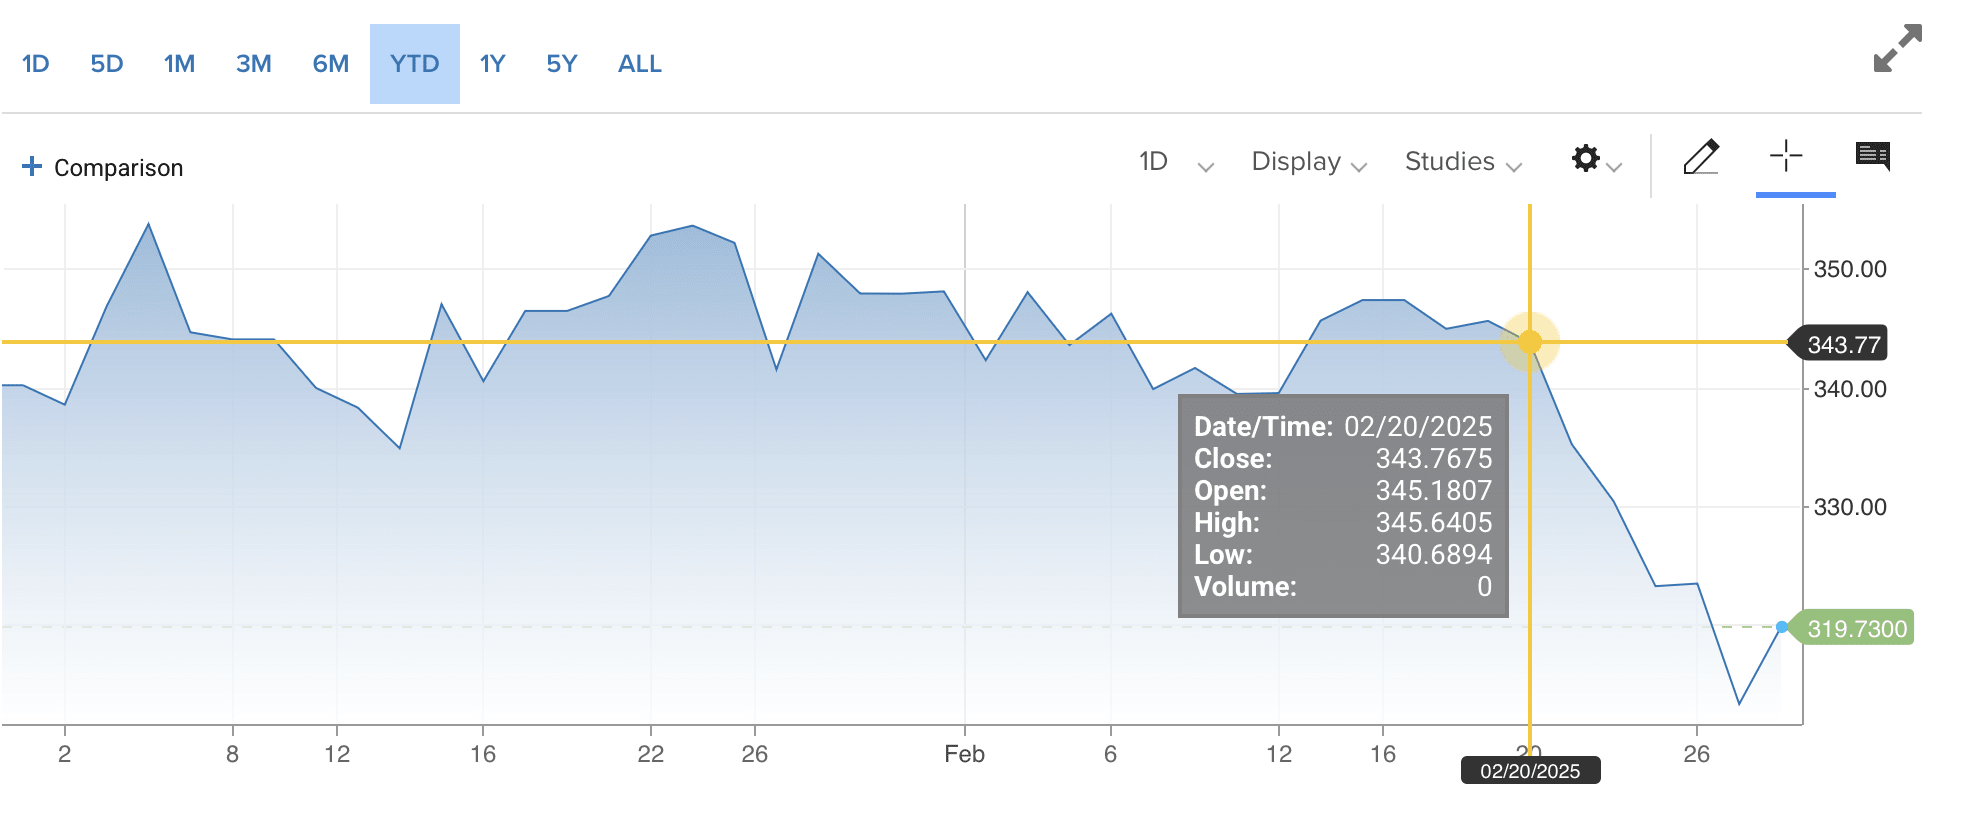Screen dimensions: 1966x824
Task: Click the 343.77 crosshair price label
Action: pos(1839,345)
